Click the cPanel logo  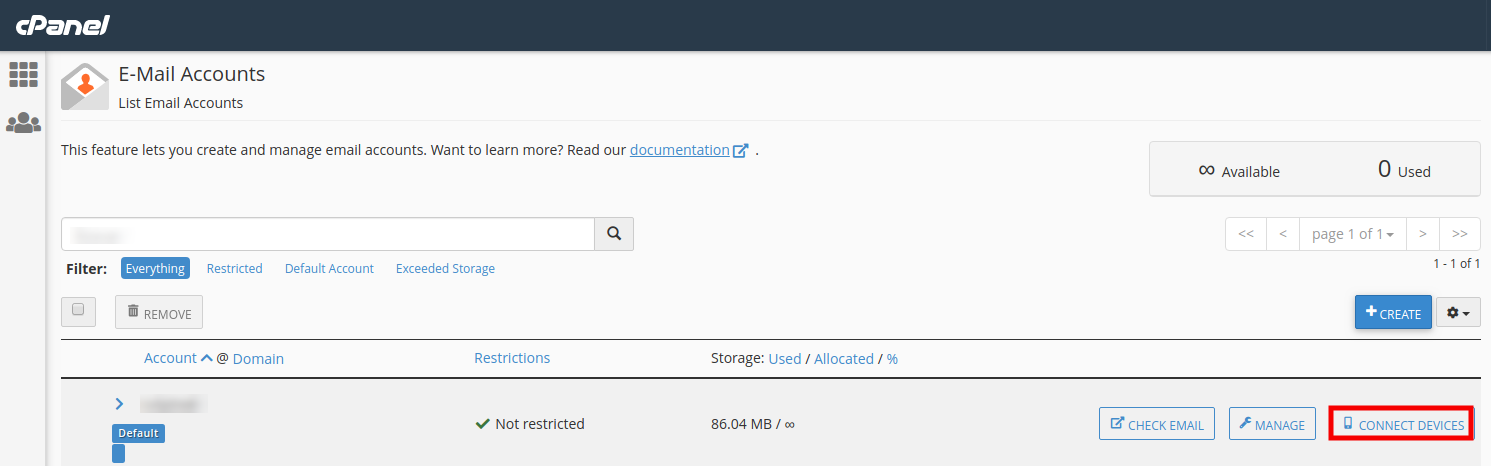[x=62, y=25]
